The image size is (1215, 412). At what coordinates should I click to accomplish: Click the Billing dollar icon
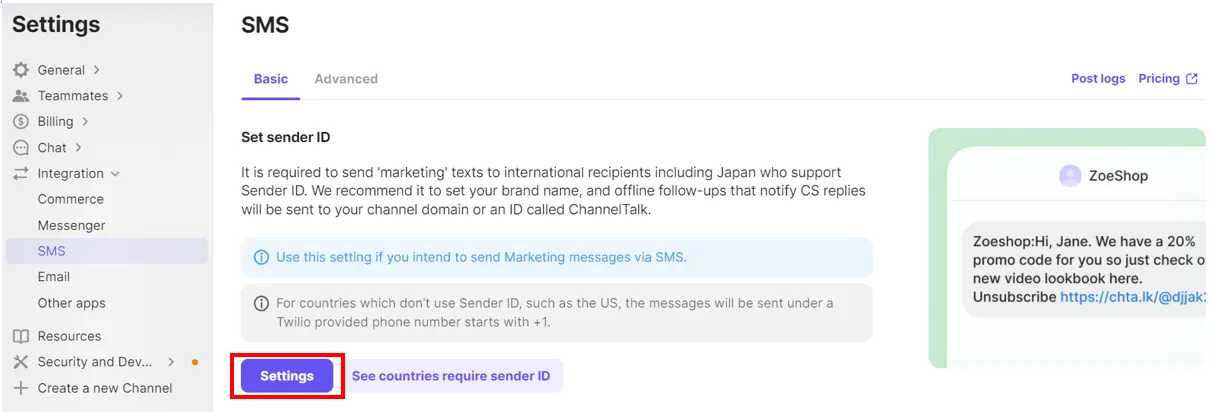(x=20, y=122)
